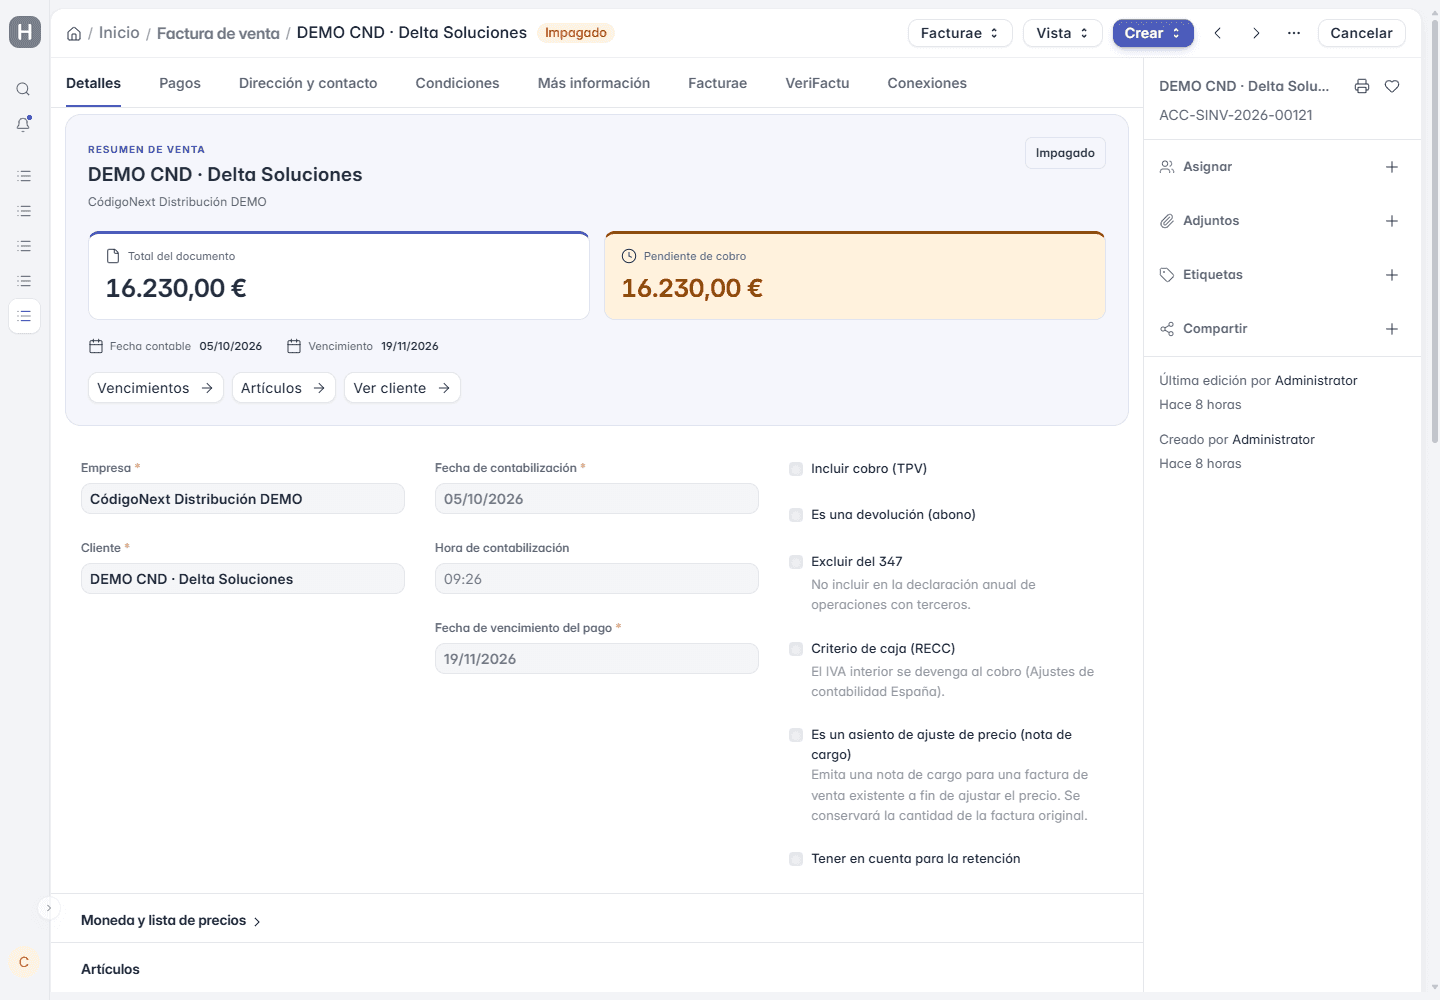Jump to Vencimientos section button
The height and width of the screenshot is (1000, 1440).
tap(156, 388)
